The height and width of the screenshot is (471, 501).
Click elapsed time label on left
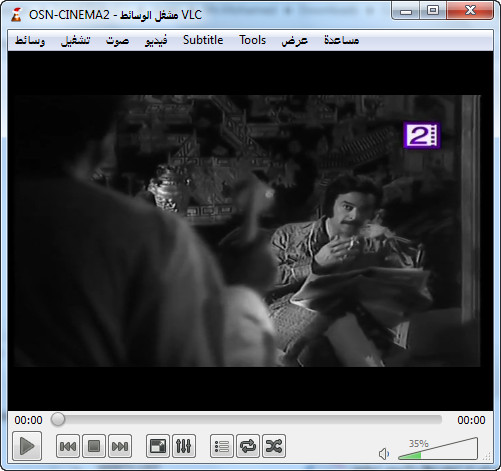[x=28, y=420]
